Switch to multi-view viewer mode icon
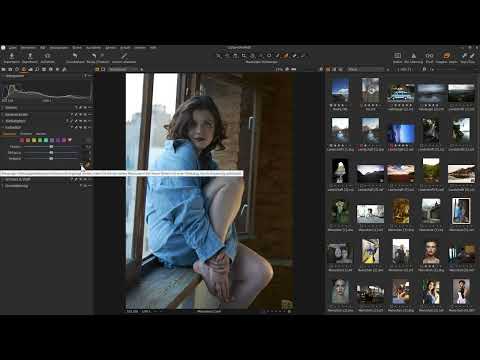 point(98,69)
